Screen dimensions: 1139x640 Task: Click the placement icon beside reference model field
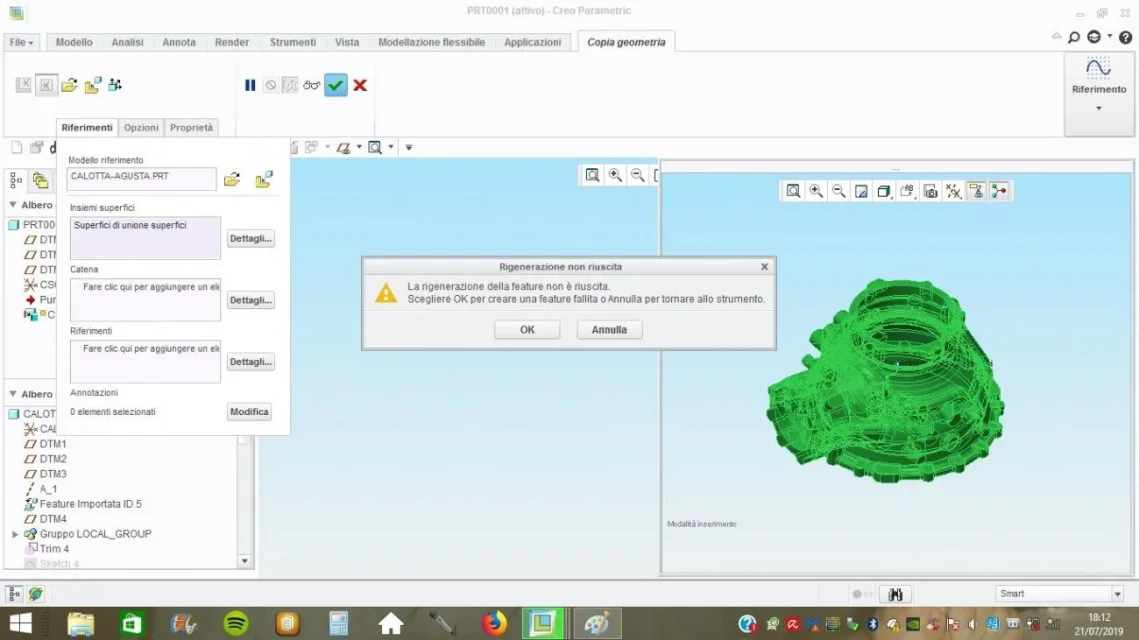click(x=264, y=179)
